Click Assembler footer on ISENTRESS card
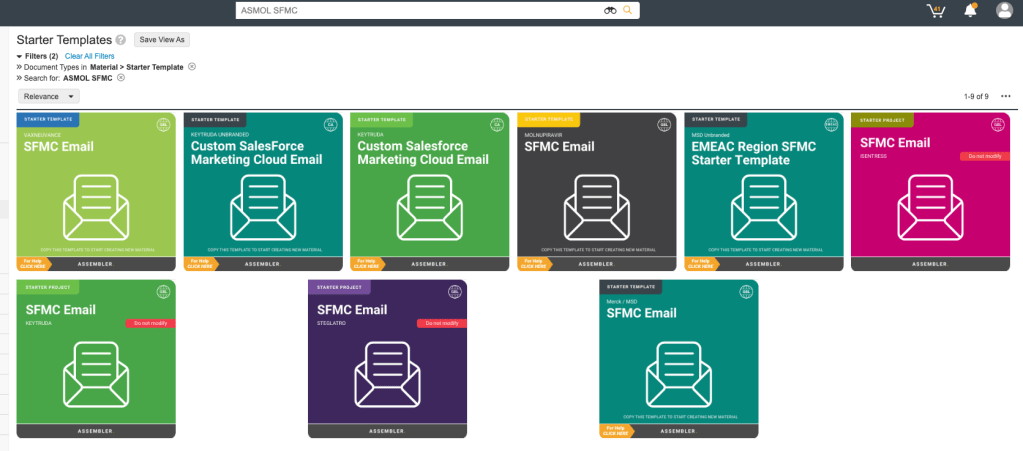Viewport: 1023px width, 451px height. click(x=930, y=264)
